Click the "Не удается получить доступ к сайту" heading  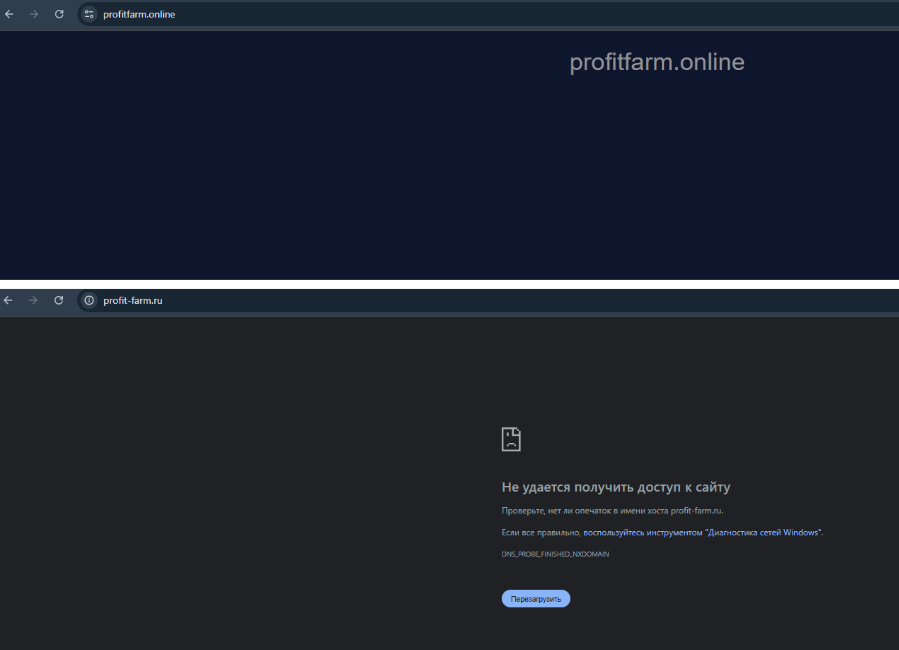[x=616, y=487]
